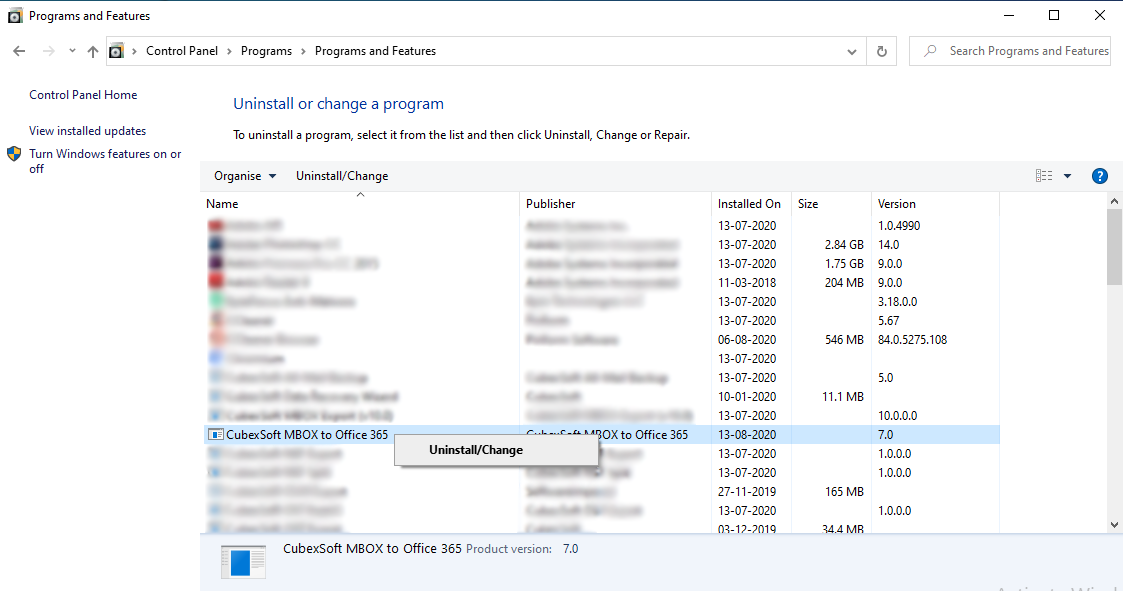This screenshot has height=591, width=1123.
Task: Click the CubexSoft MBOX to Office 365 row icon
Action: [215, 435]
